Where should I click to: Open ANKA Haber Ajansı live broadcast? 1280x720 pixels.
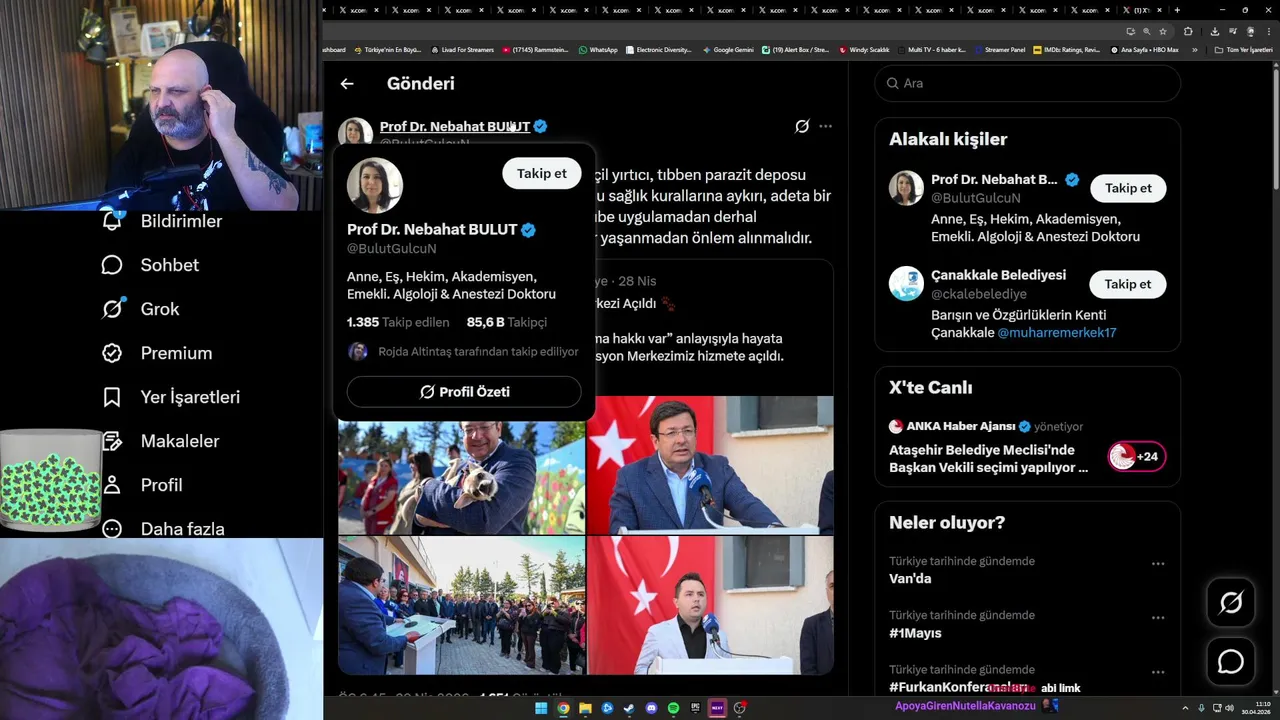click(1028, 449)
